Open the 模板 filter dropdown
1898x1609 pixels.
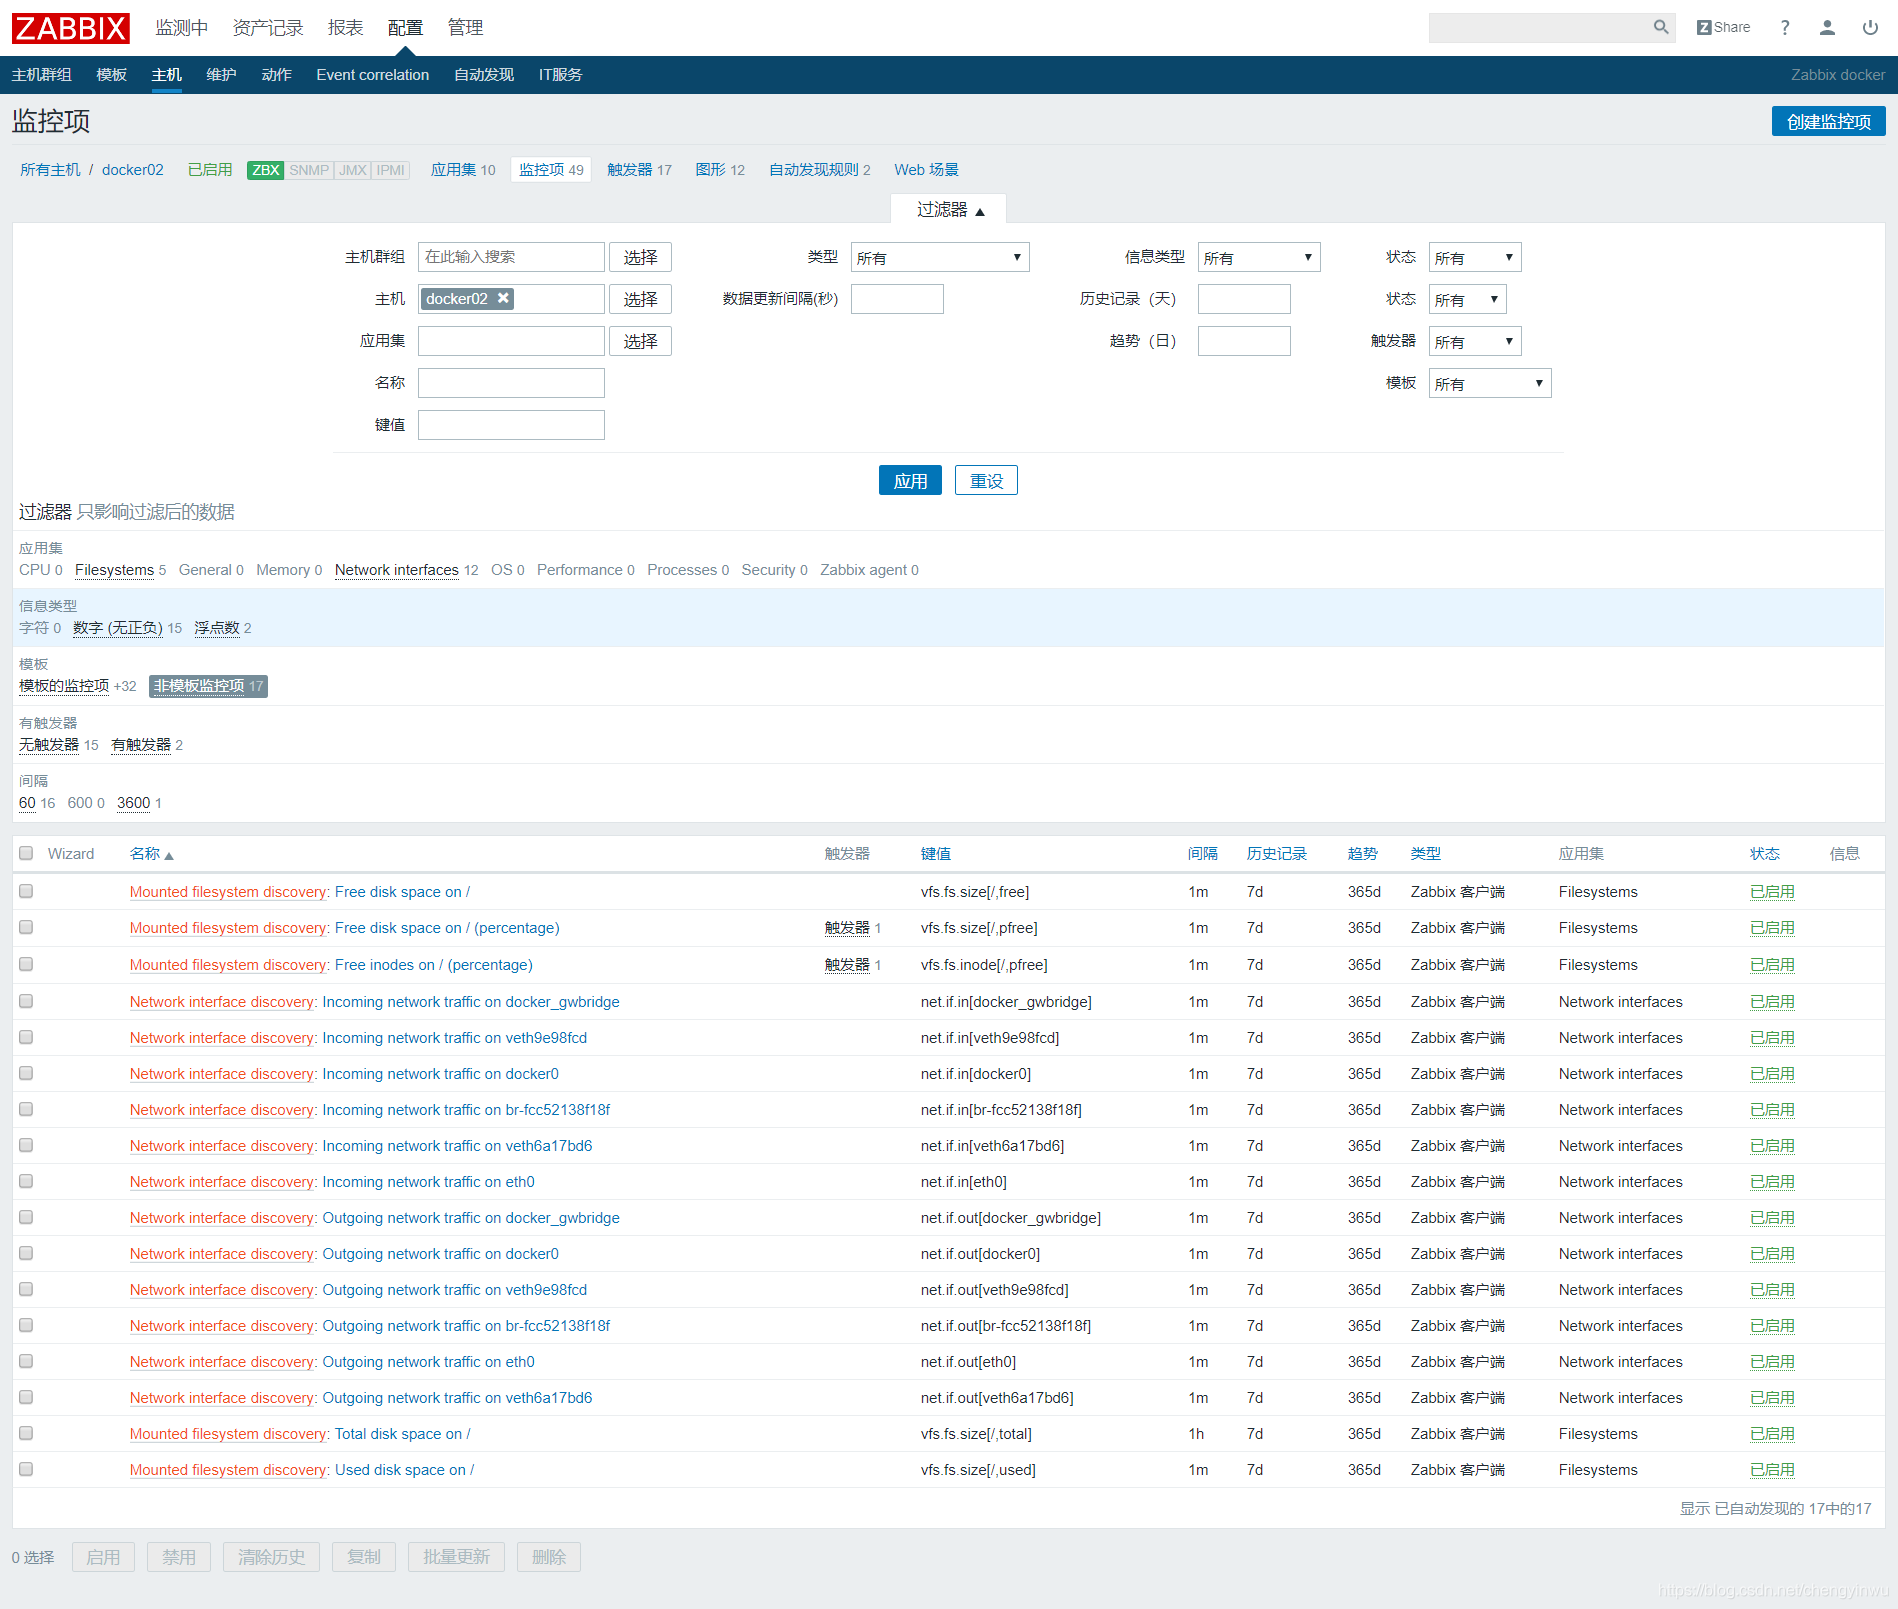coord(1490,383)
